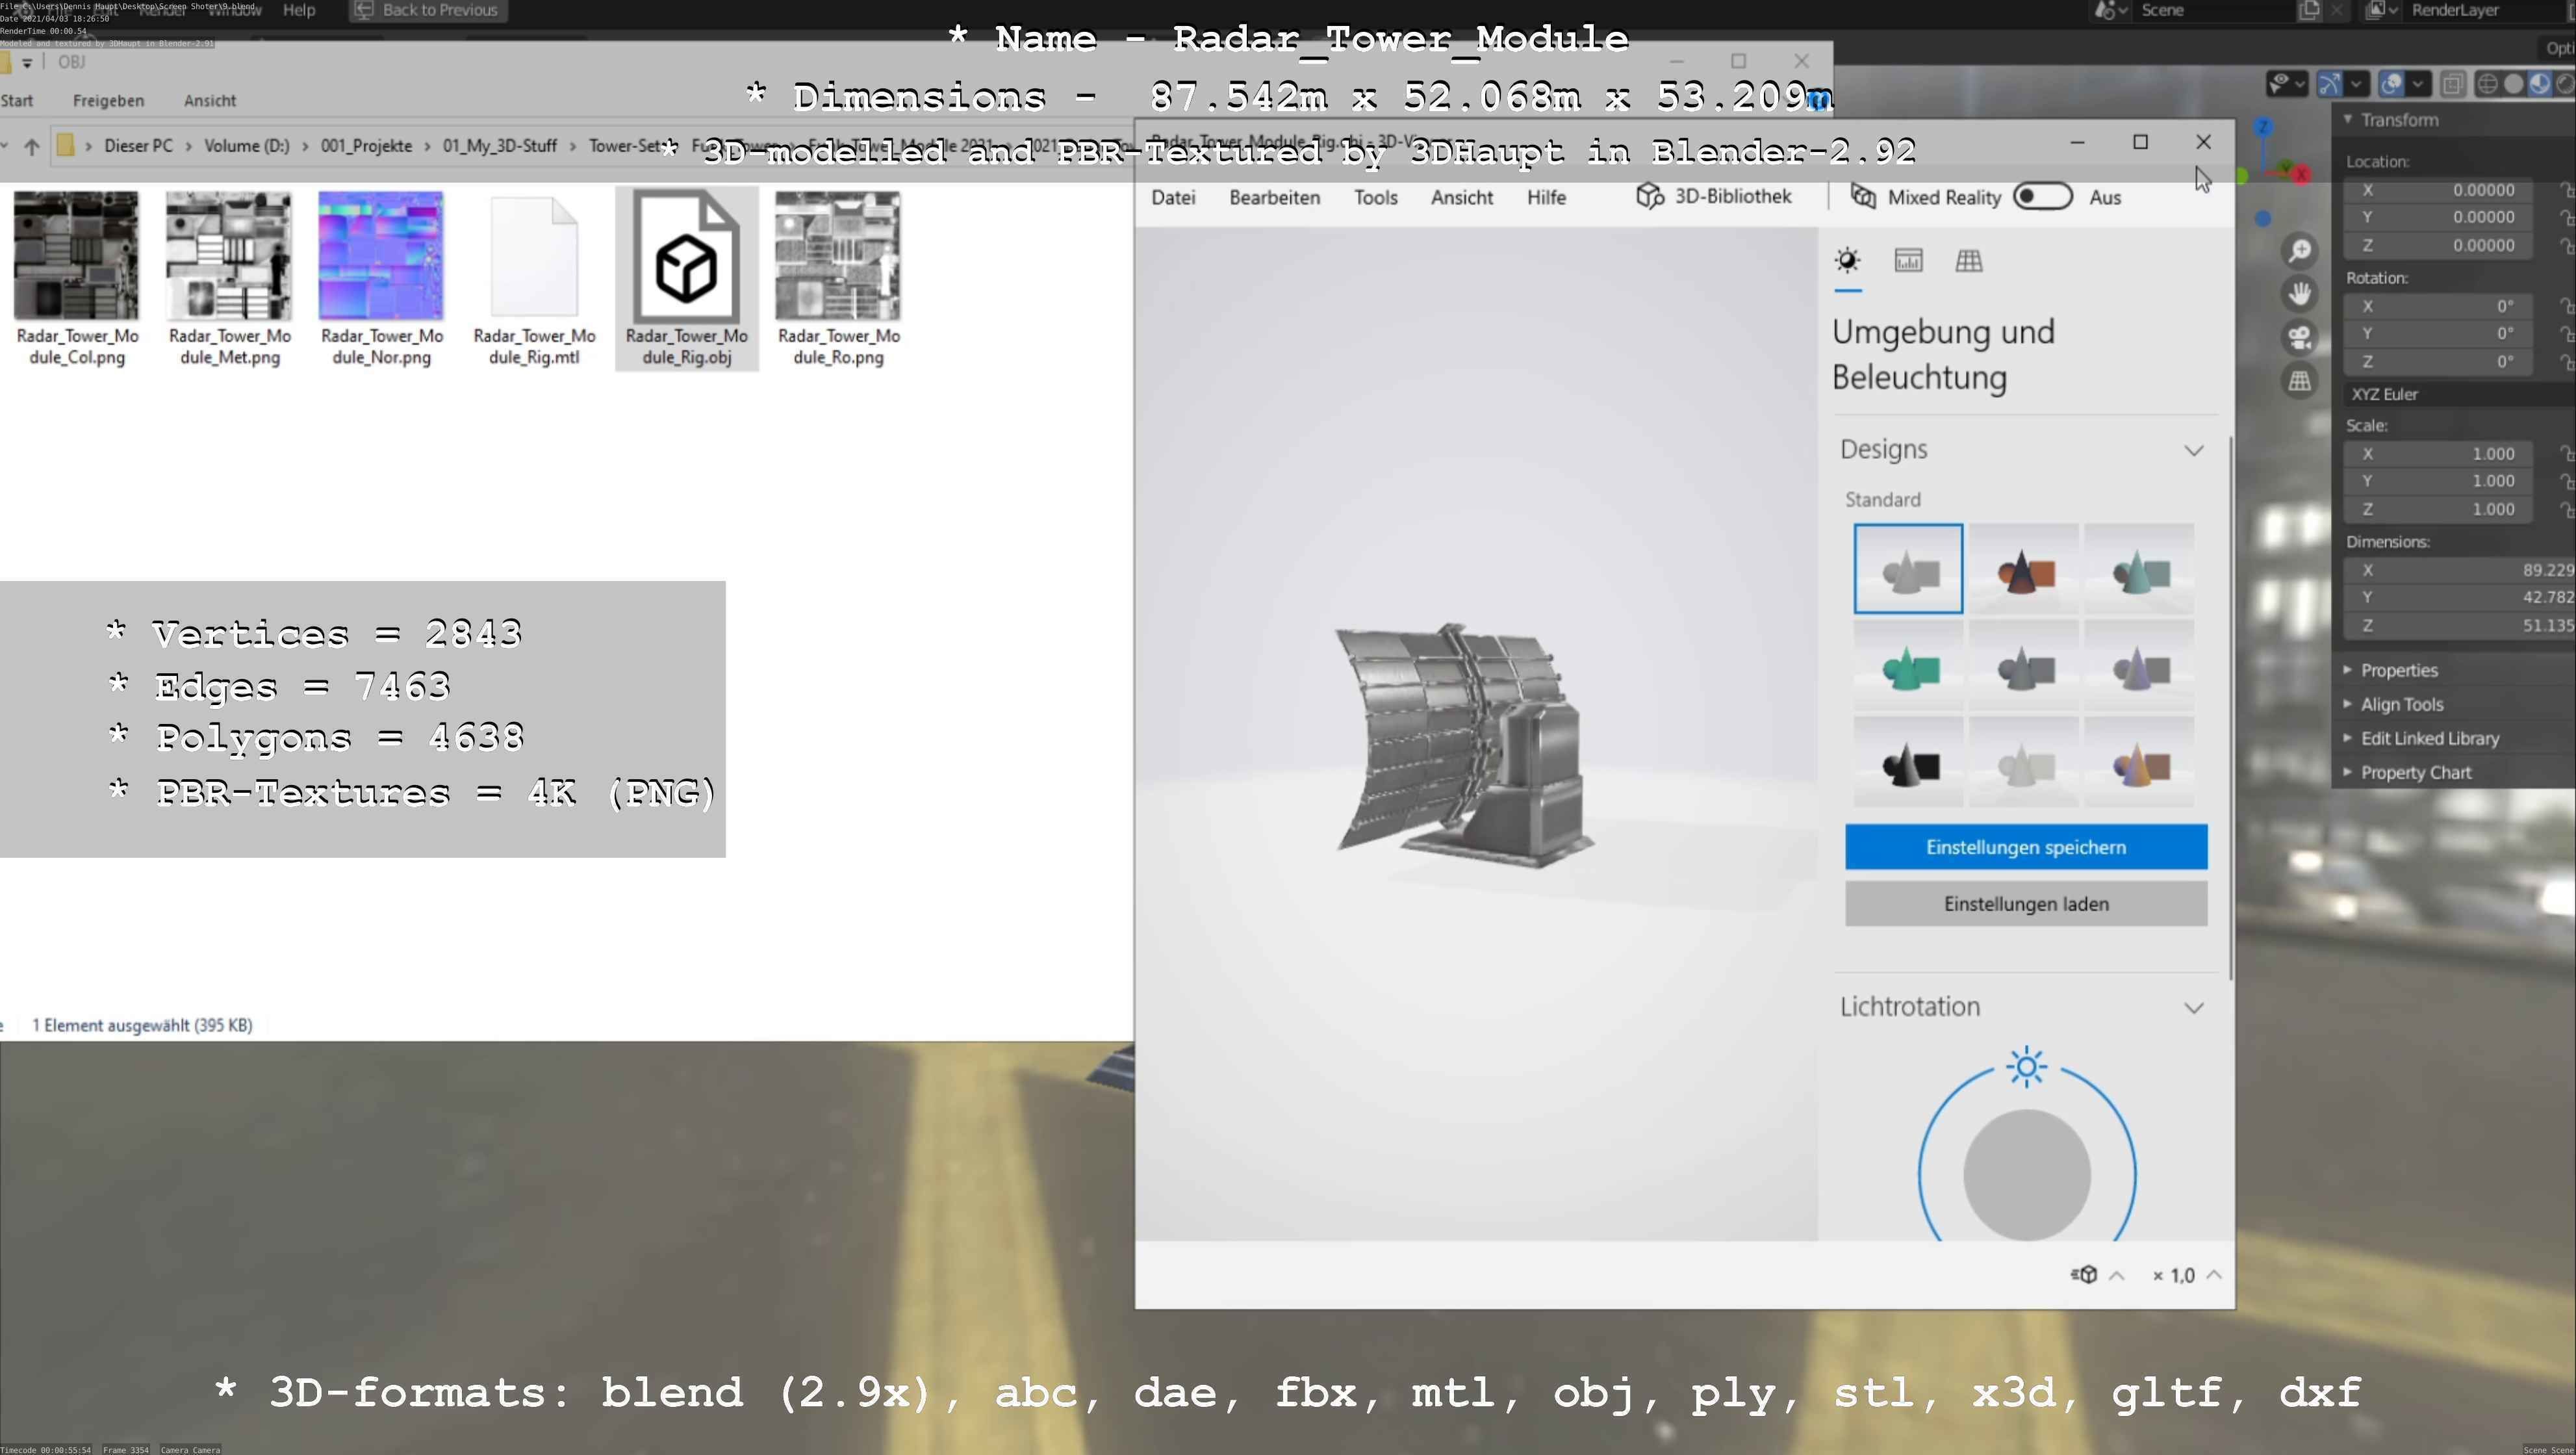Screen dimensions: 2576x1455
Task: Expand the Align Tools panel
Action: [2401, 704]
